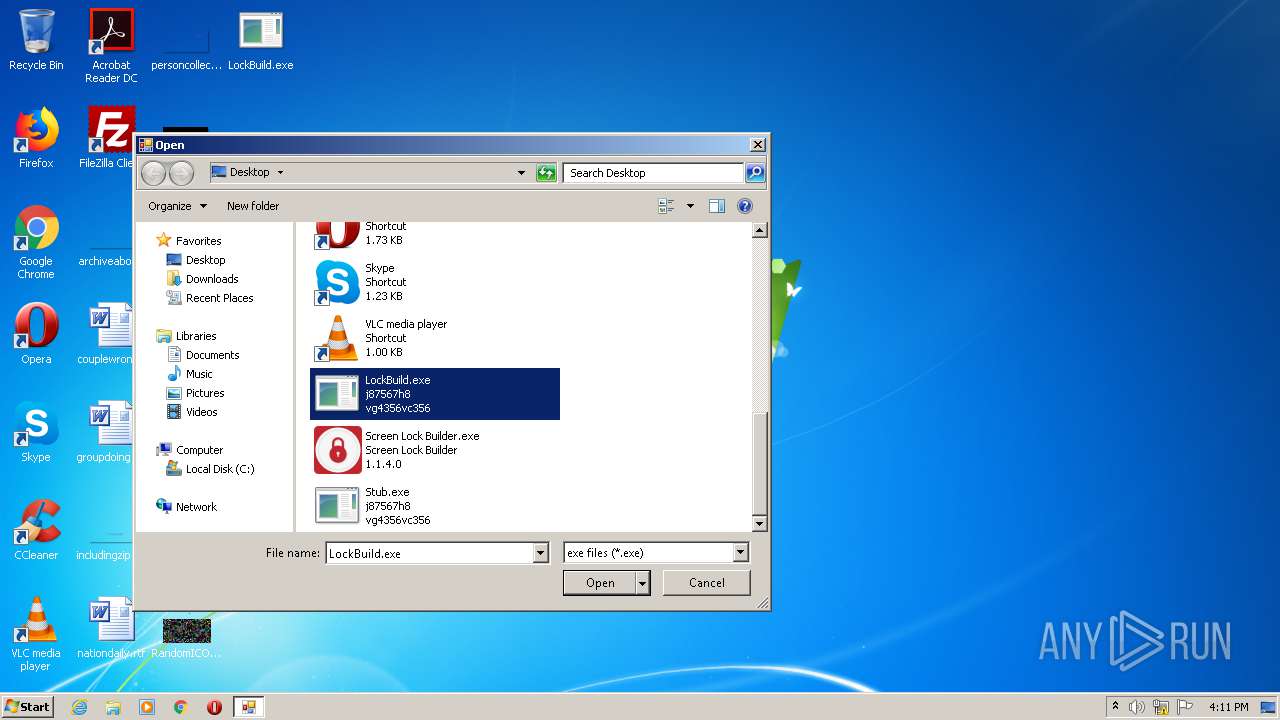The height and width of the screenshot is (720, 1280).
Task: Open the File name dropdown list
Action: pyautogui.click(x=541, y=553)
